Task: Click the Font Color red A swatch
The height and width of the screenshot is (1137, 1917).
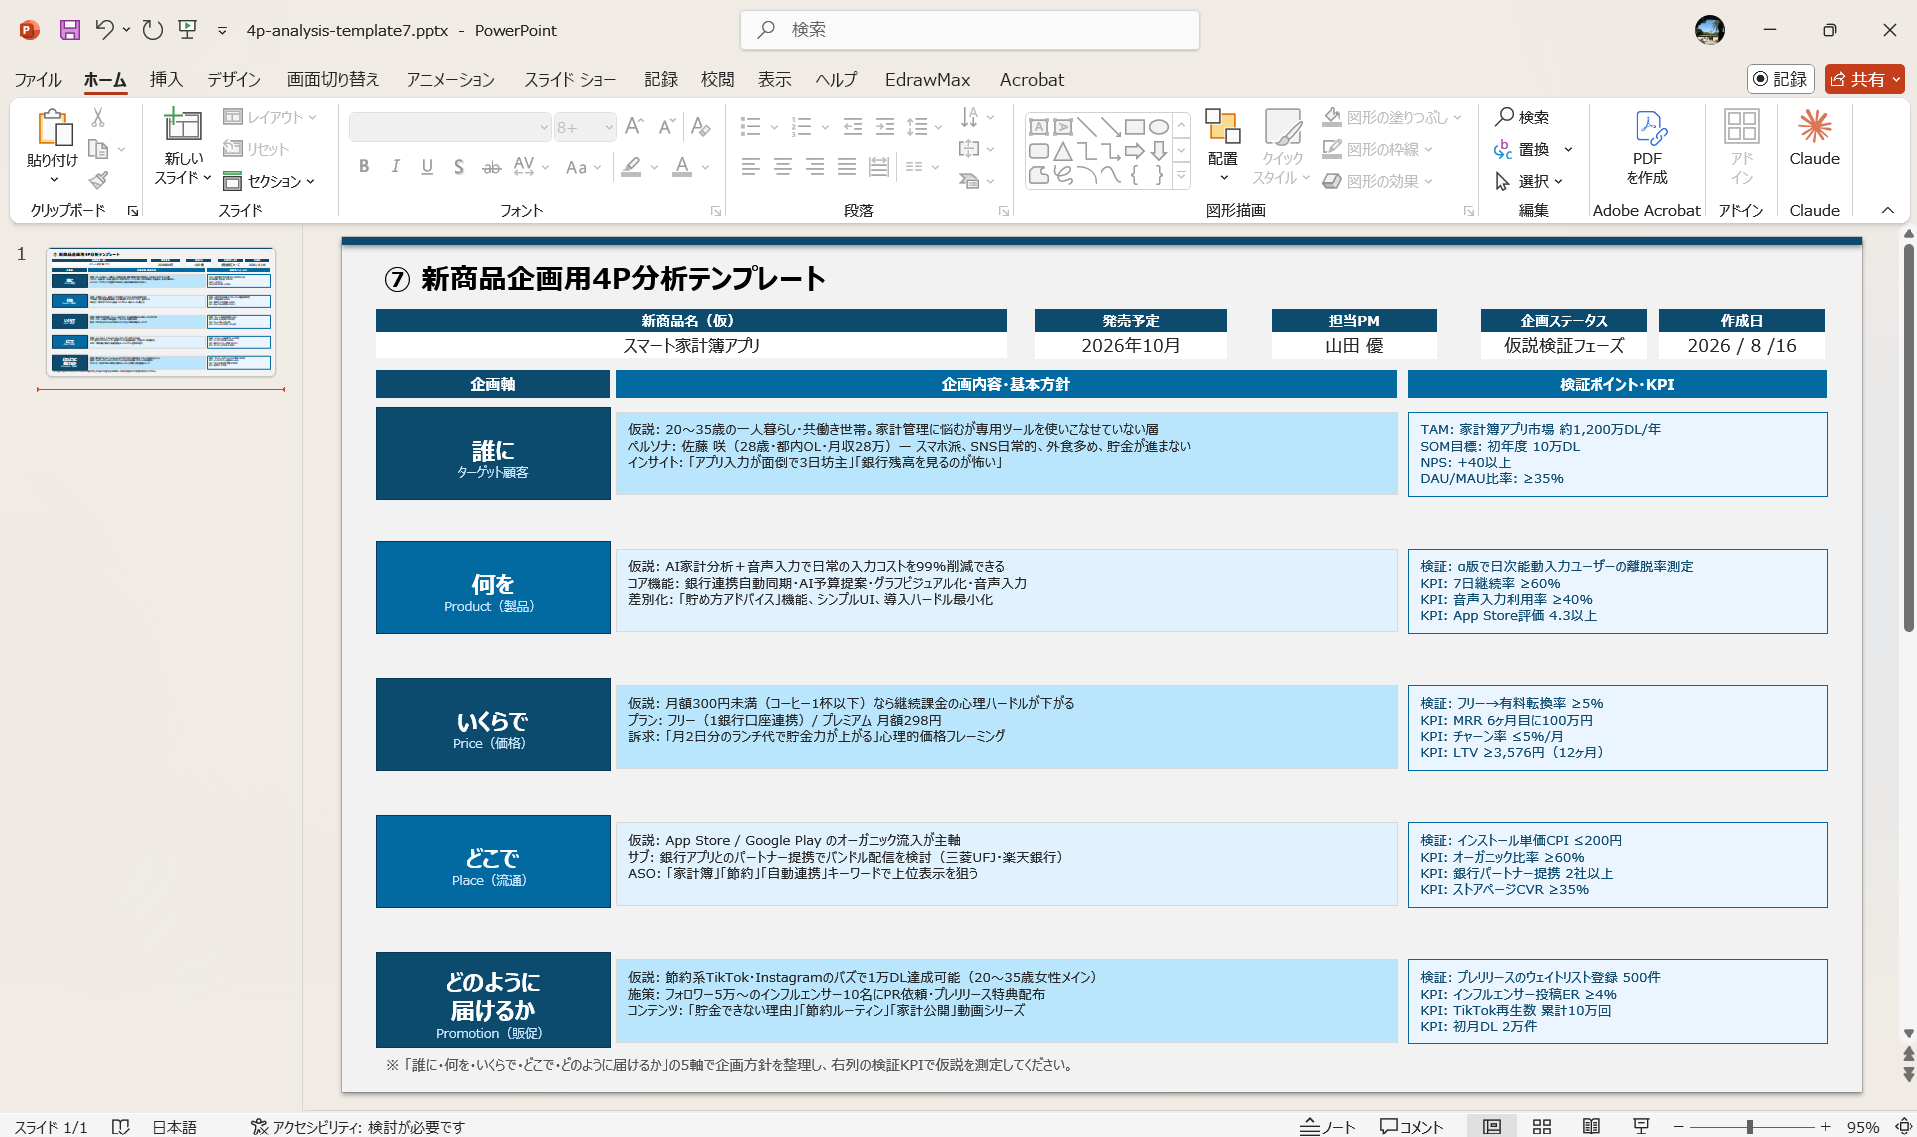Action: point(682,167)
